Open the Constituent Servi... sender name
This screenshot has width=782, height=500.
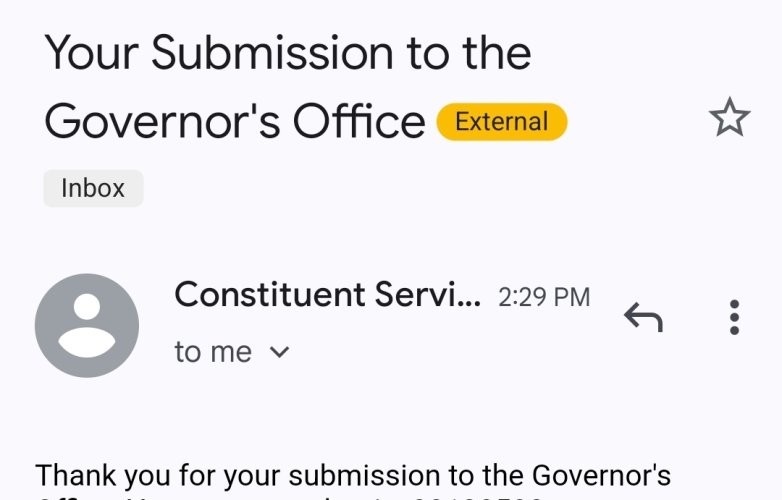(x=328, y=295)
